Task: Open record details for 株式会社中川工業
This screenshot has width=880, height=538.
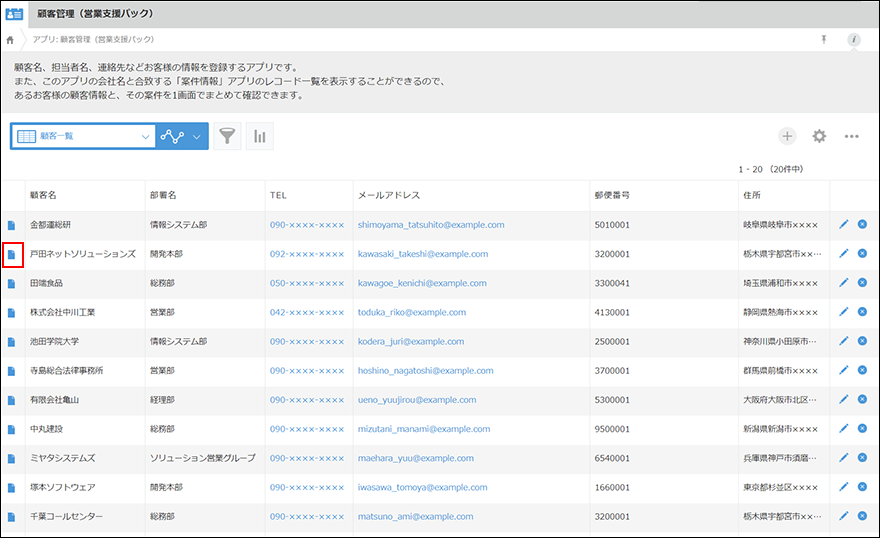Action: pyautogui.click(x=11, y=312)
